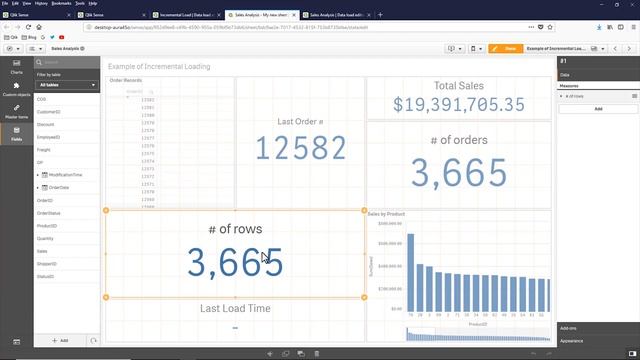Open the browser library icon
Screen dimensions: 640x360
tap(610, 27)
